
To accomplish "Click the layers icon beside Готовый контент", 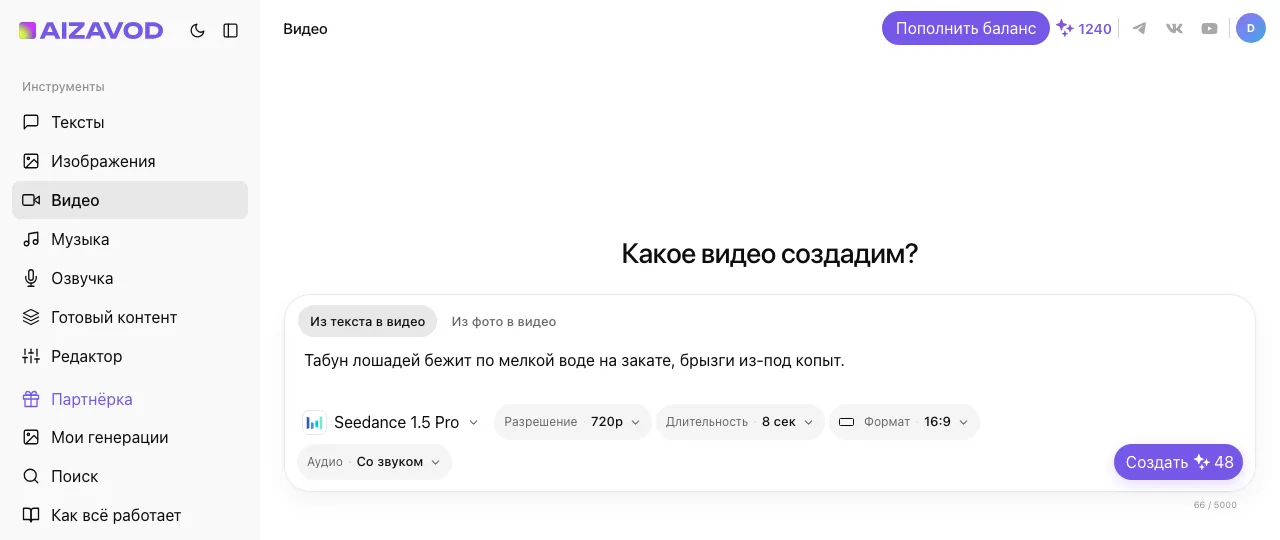I will 31,317.
